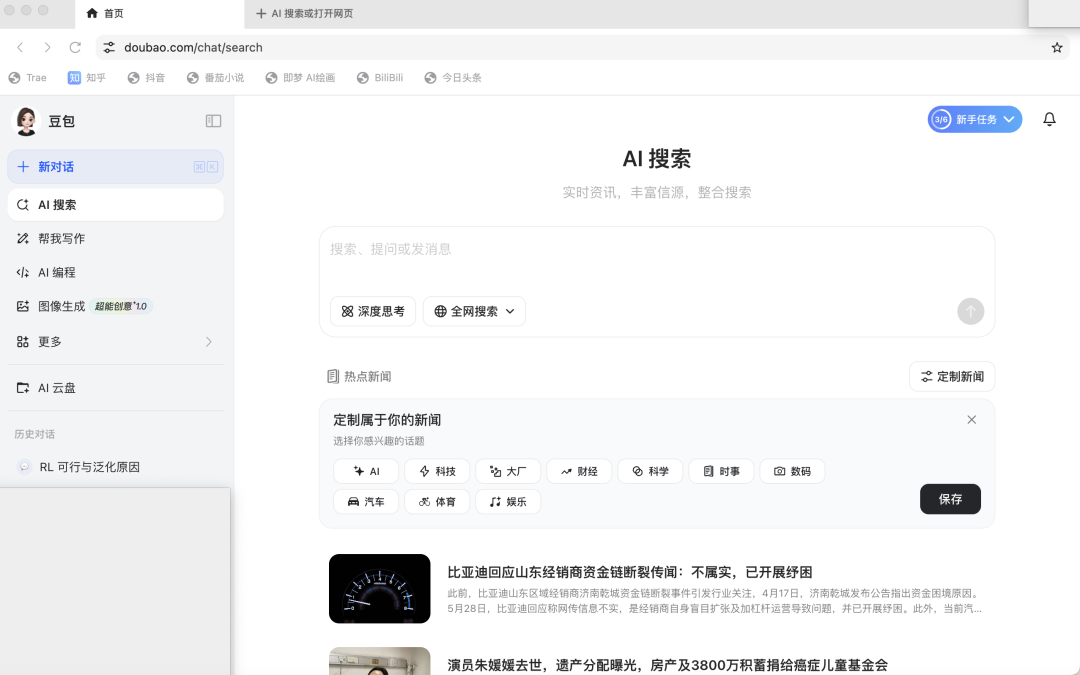Save the selected news topics with 保存
Screen dimensions: 1080x675
pyautogui.click(x=950, y=499)
